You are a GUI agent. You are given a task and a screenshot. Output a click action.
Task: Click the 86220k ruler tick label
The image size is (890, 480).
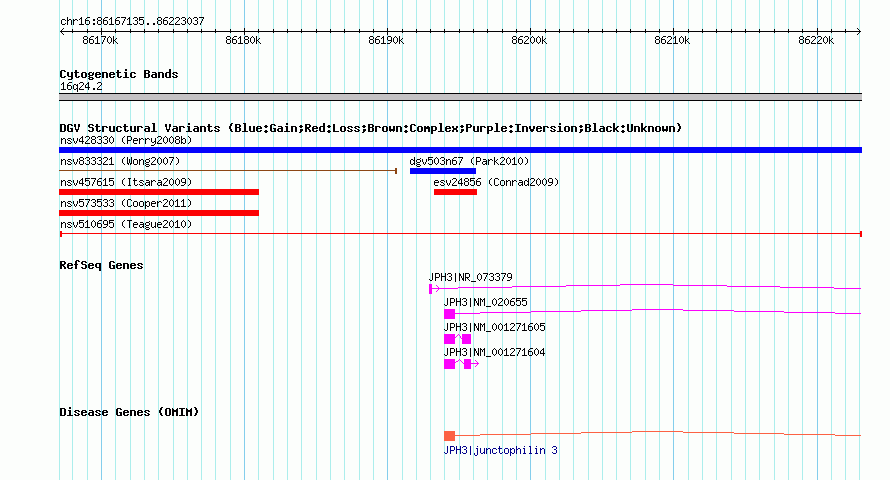[816, 40]
